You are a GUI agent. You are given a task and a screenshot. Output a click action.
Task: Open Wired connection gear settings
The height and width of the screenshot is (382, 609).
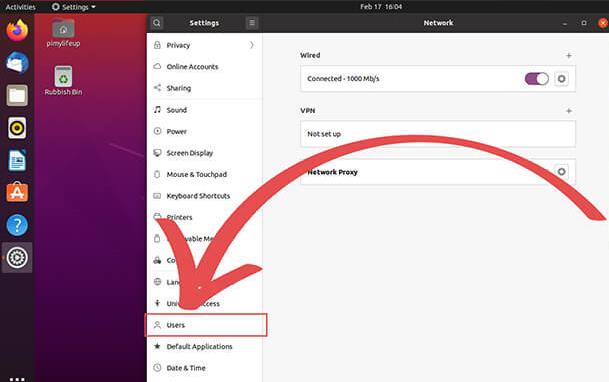tap(561, 79)
